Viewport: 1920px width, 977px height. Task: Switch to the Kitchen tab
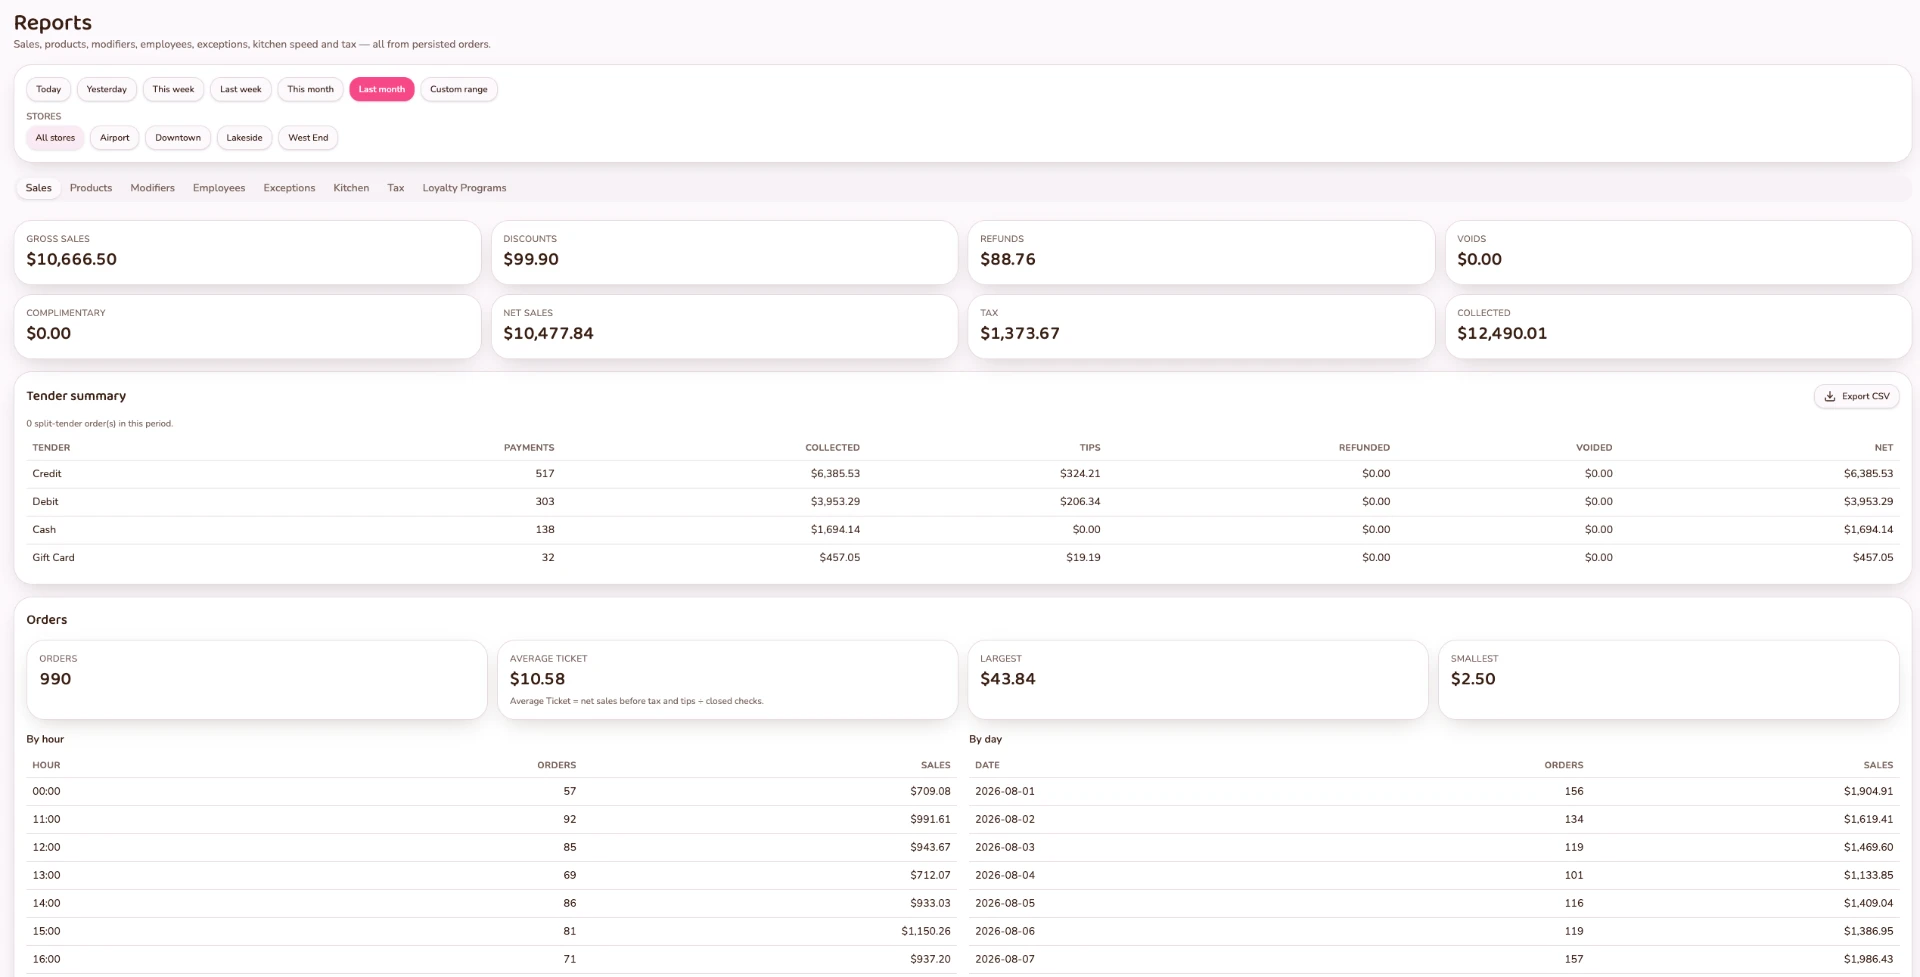[351, 188]
